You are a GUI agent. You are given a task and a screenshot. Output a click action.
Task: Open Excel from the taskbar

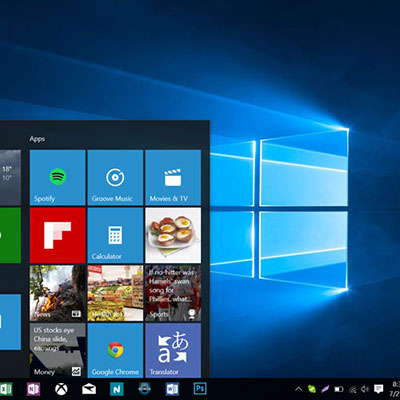coord(6,389)
